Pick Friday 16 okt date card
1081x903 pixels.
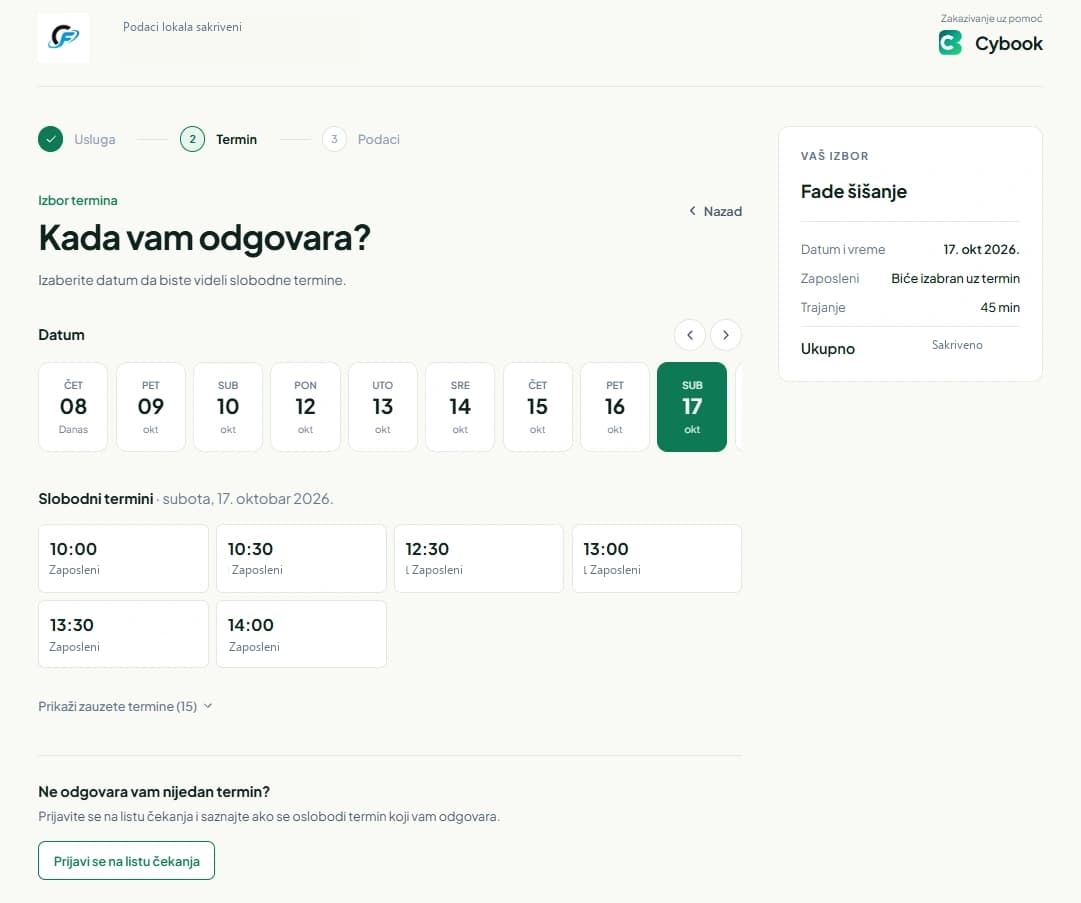click(615, 407)
